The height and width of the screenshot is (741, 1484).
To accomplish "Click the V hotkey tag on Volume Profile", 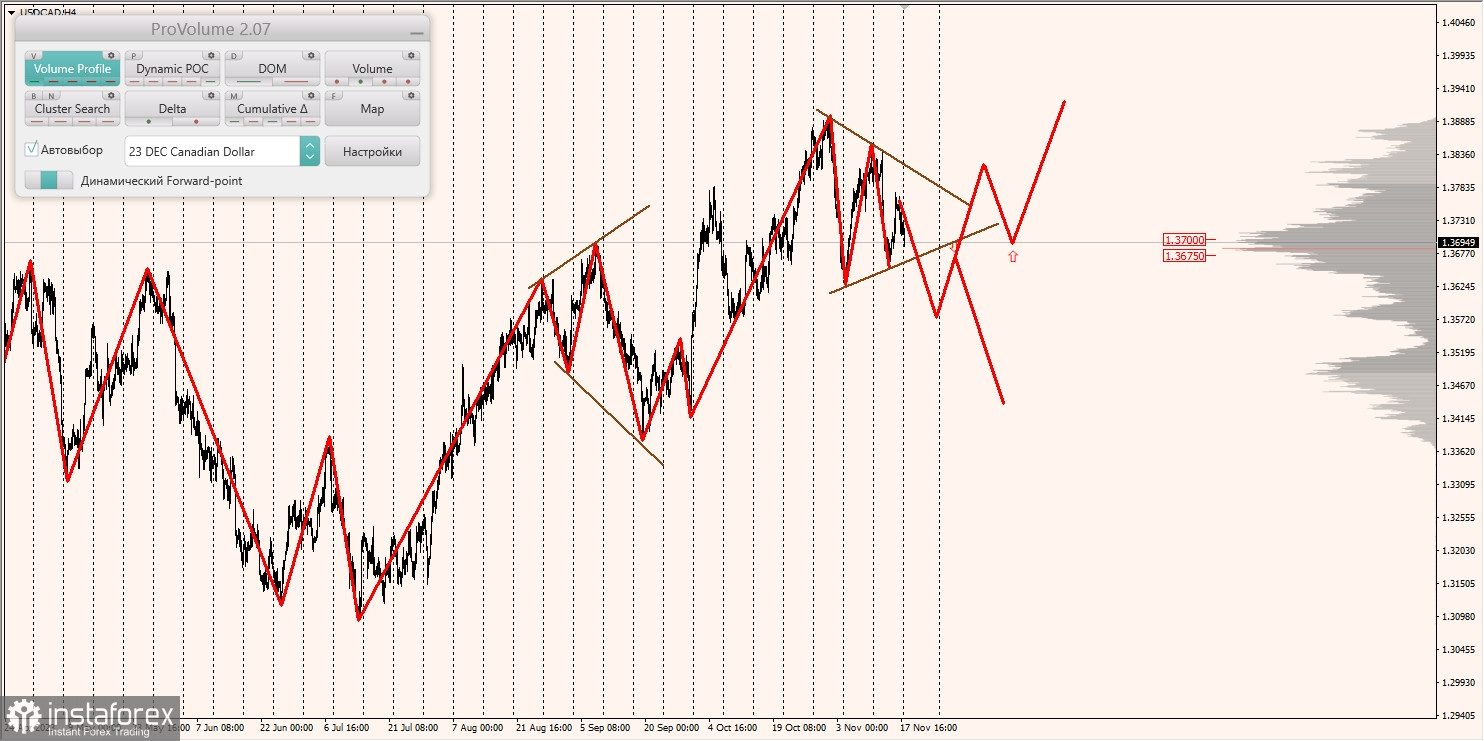I will [33, 56].
